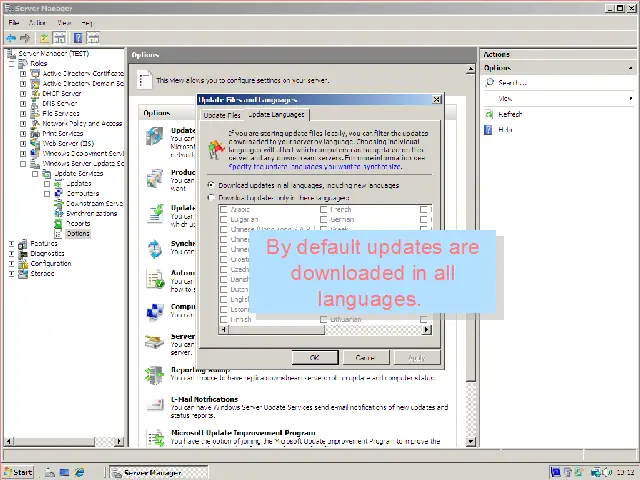640x480 pixels.
Task: Click Options pane scroll down arrow
Action: click(471, 442)
